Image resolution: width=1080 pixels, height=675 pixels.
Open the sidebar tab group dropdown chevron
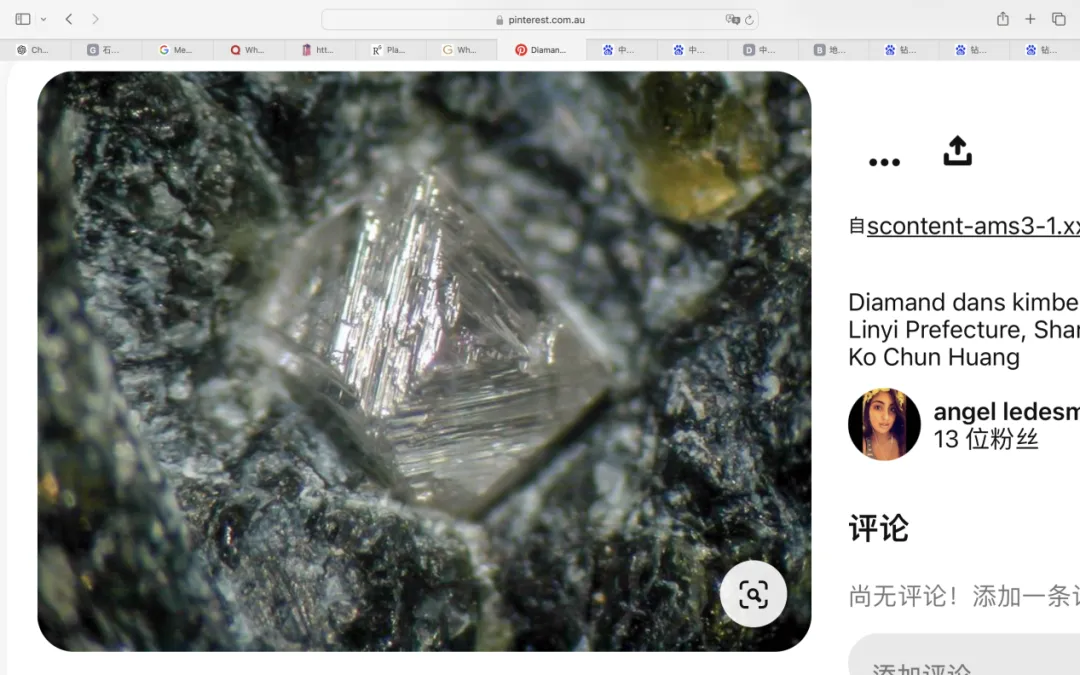click(43, 19)
